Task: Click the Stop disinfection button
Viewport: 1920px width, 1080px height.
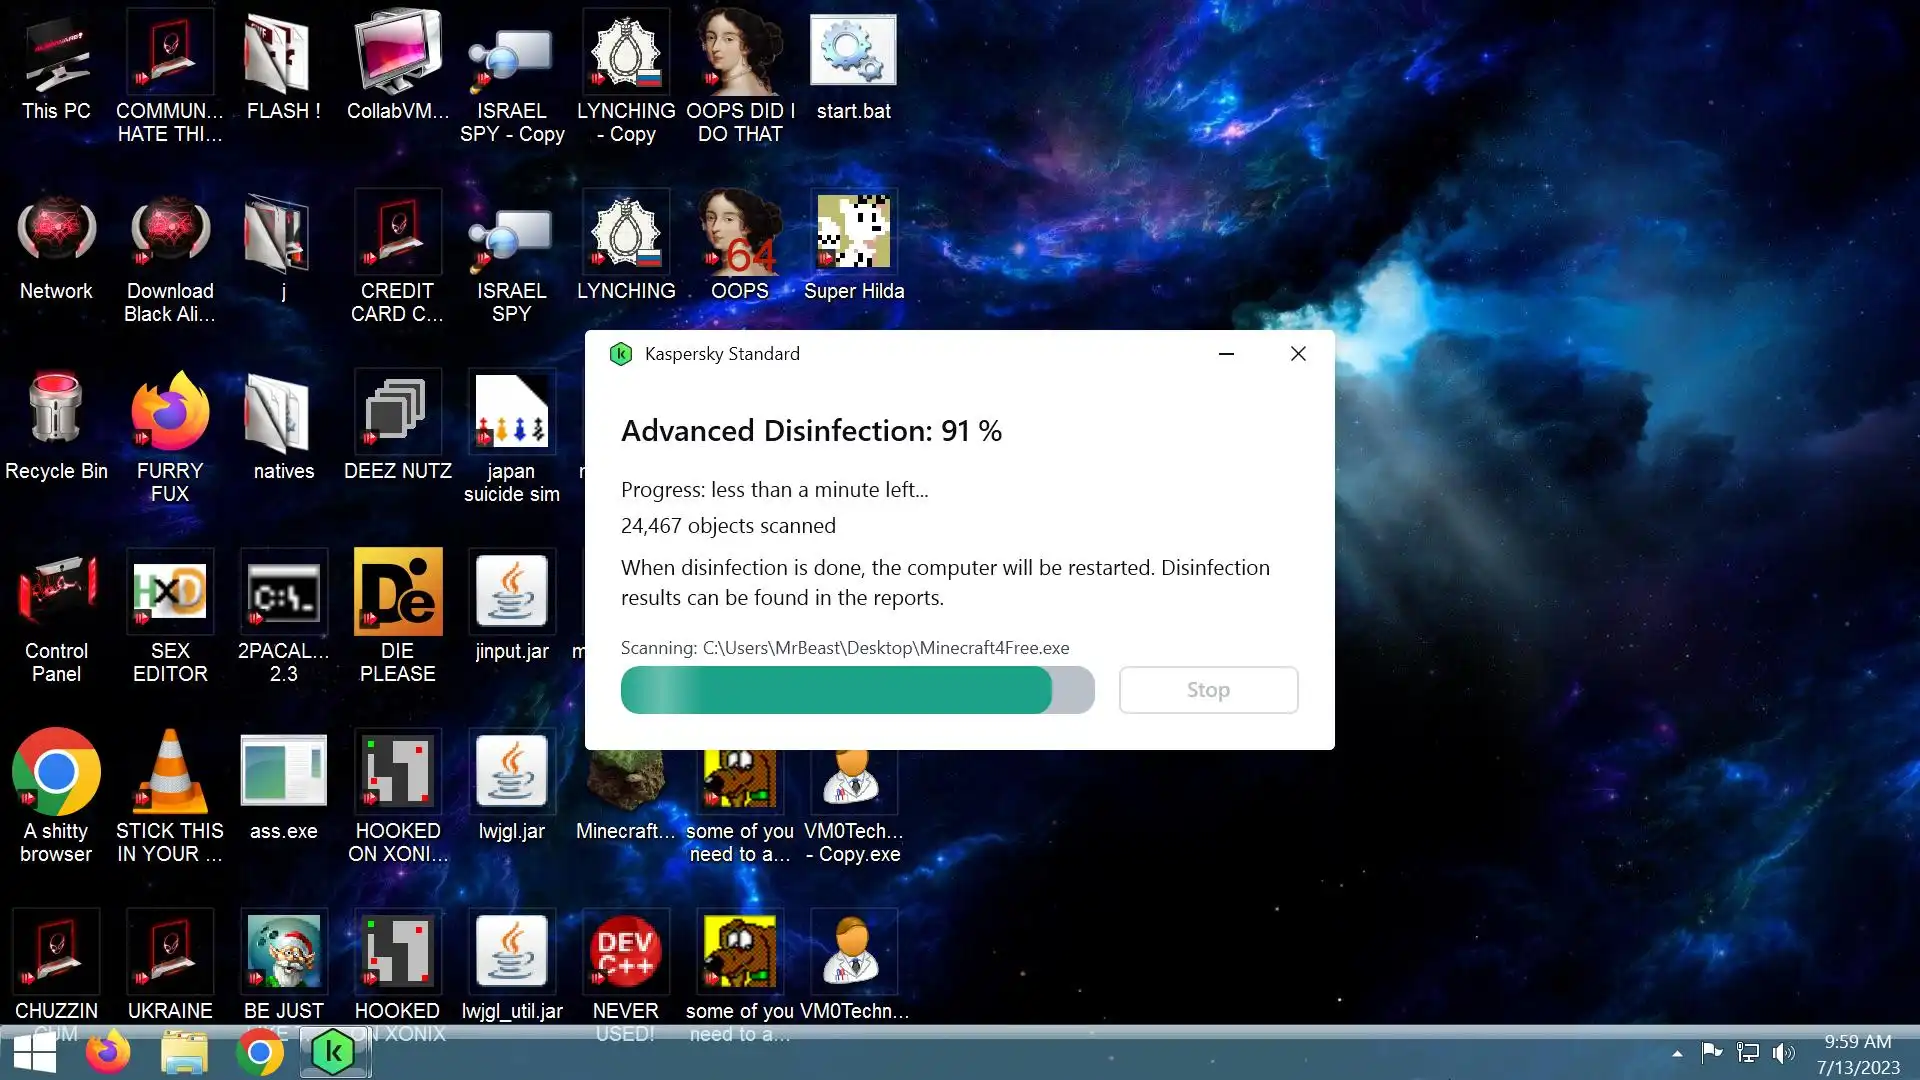Action: pyautogui.click(x=1208, y=690)
